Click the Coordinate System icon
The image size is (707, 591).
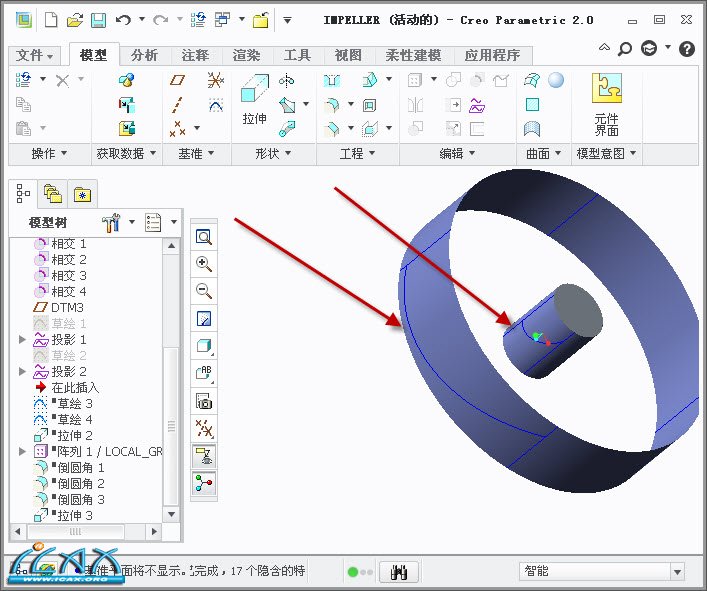pos(216,81)
